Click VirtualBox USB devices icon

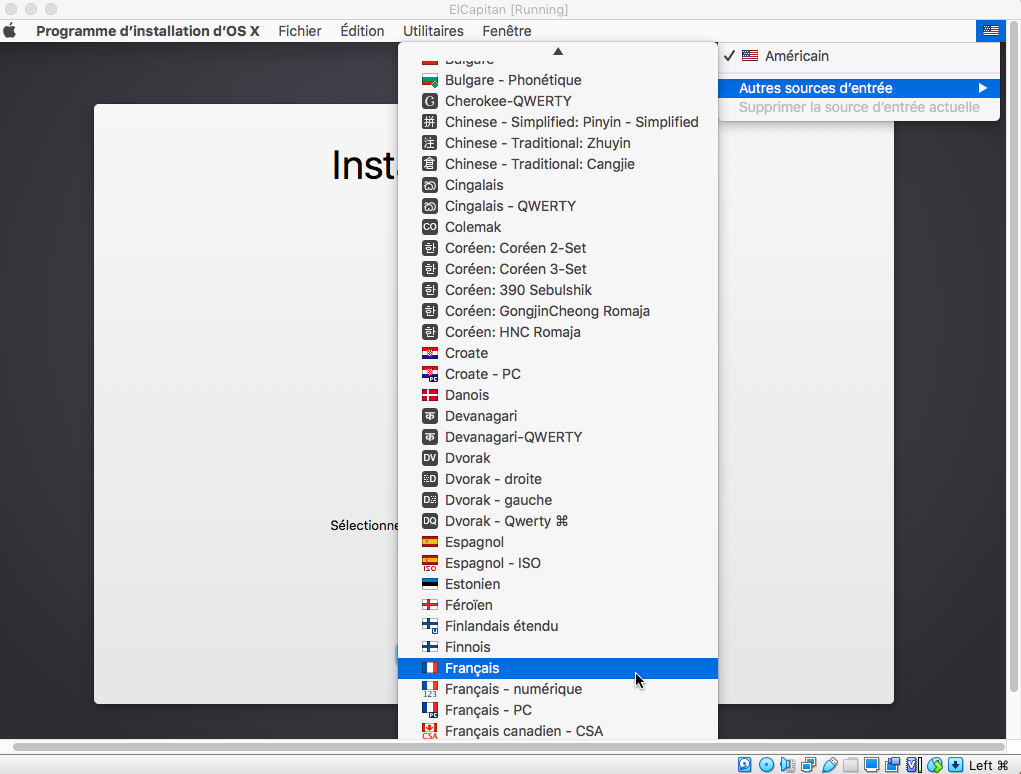830,765
